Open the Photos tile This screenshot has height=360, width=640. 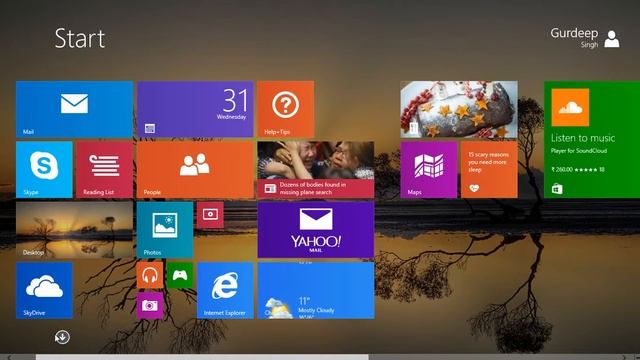pyautogui.click(x=165, y=230)
